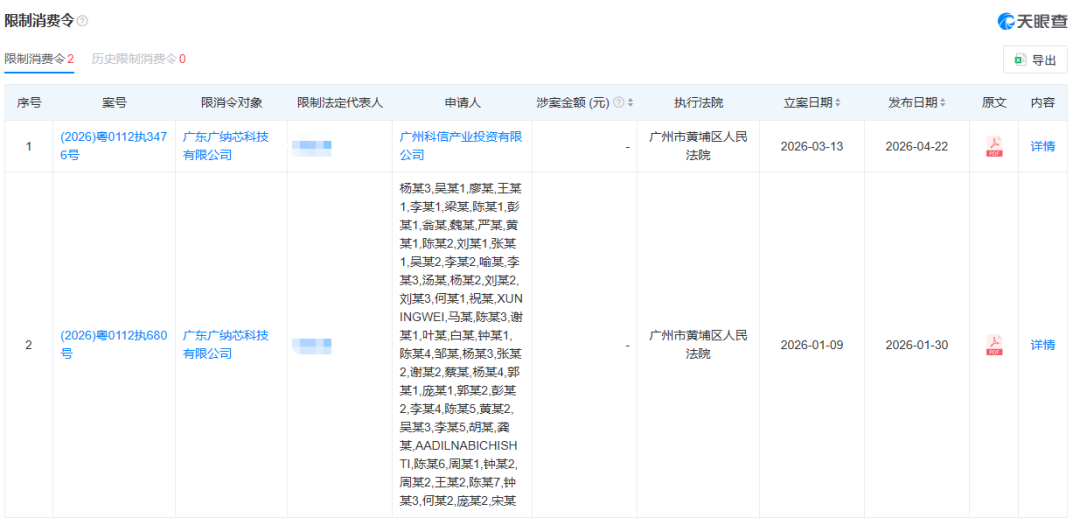The height and width of the screenshot is (525, 1080).
Task: Click date 2026-03-13
Action: click(811, 147)
